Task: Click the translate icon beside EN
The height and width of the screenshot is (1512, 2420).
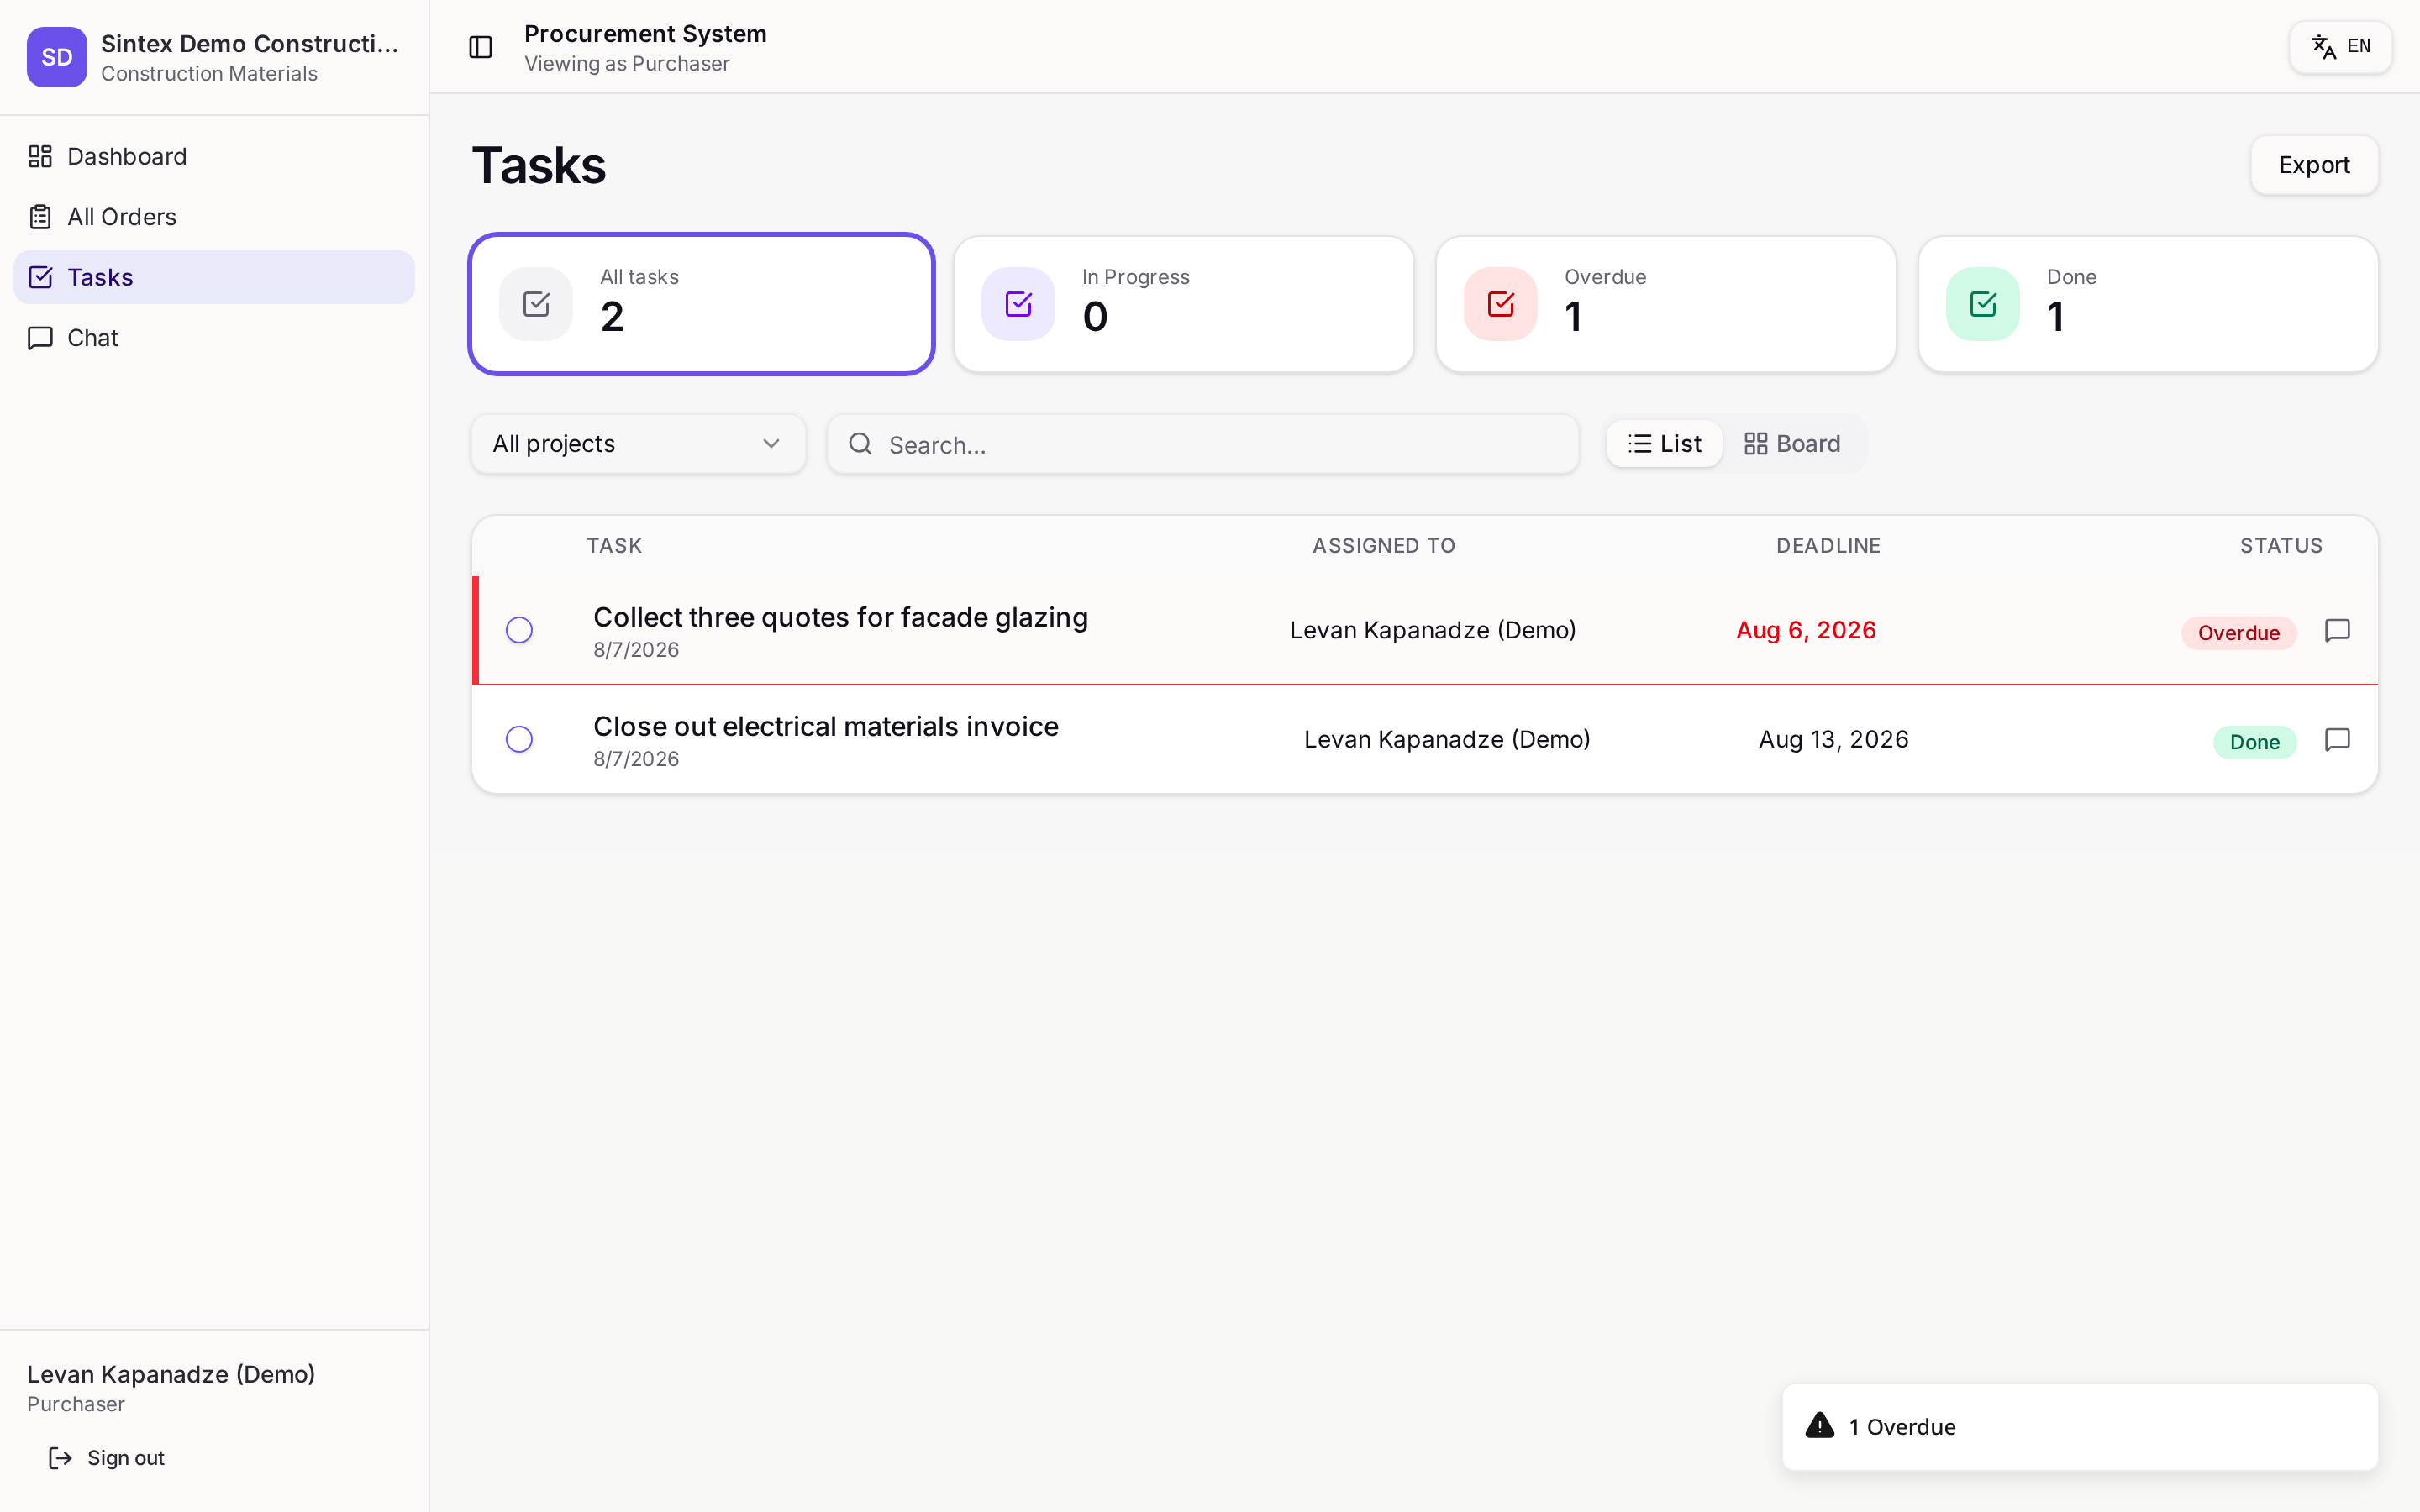Action: [x=2324, y=46]
